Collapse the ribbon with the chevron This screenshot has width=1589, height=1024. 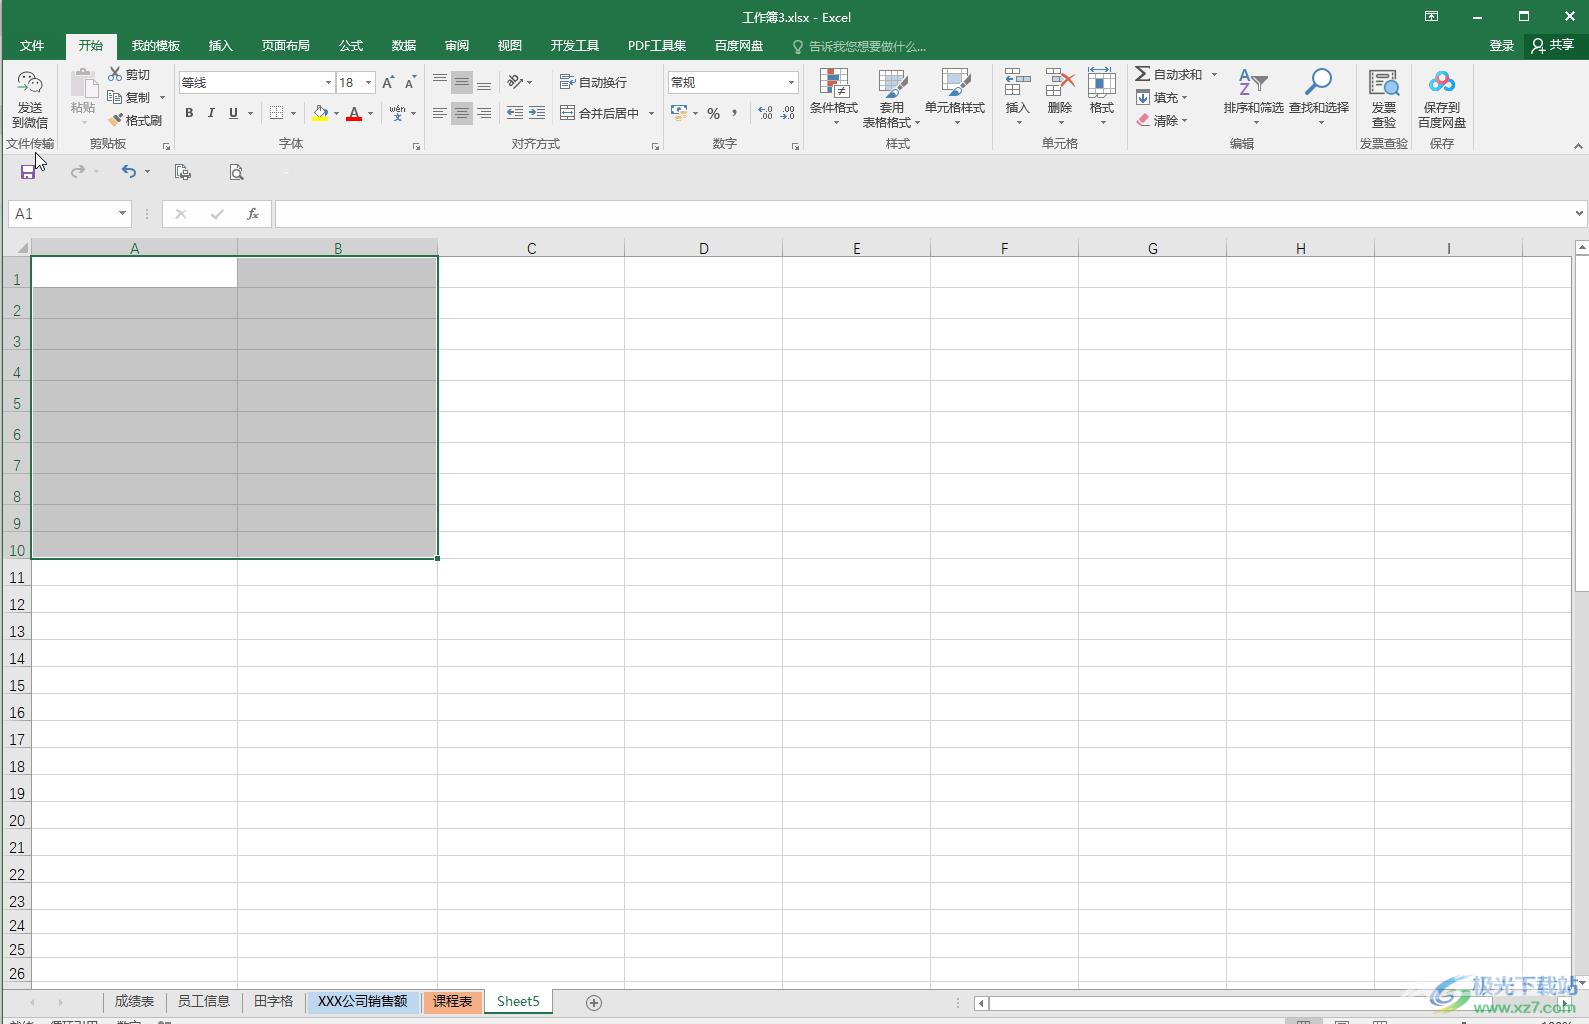1578,146
